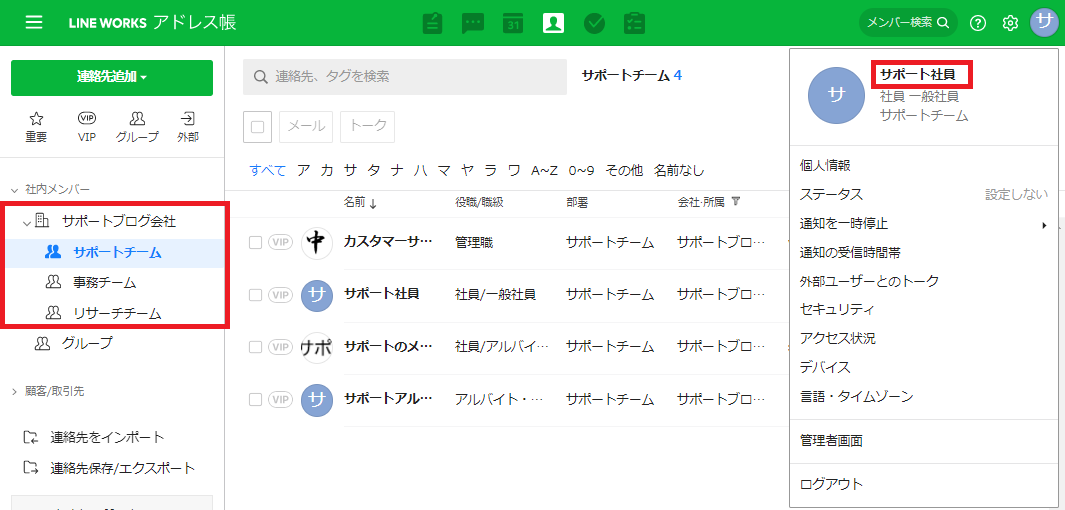
Task: Open the message board icon in top bar
Action: [432, 23]
